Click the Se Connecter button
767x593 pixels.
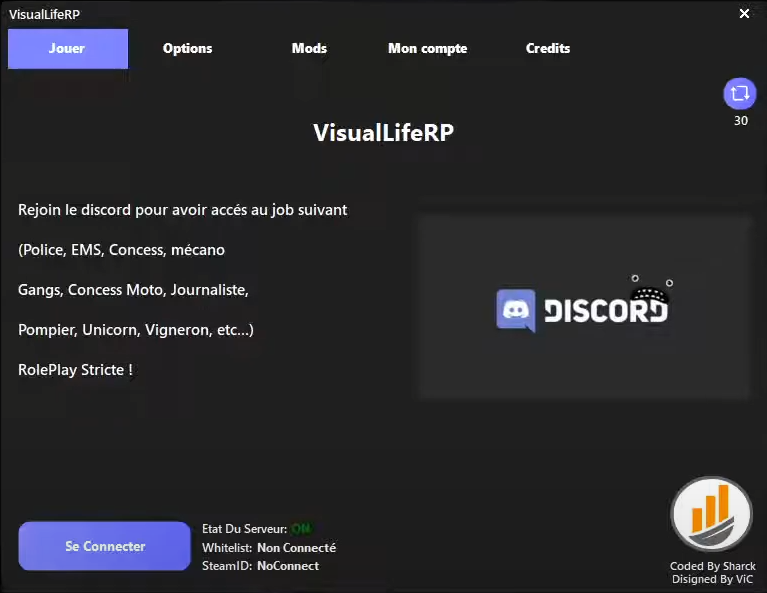[105, 546]
